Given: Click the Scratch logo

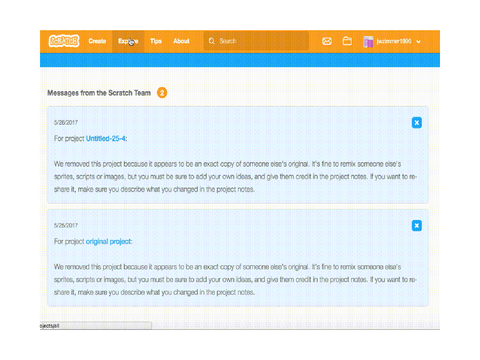Looking at the screenshot, I should click(64, 41).
